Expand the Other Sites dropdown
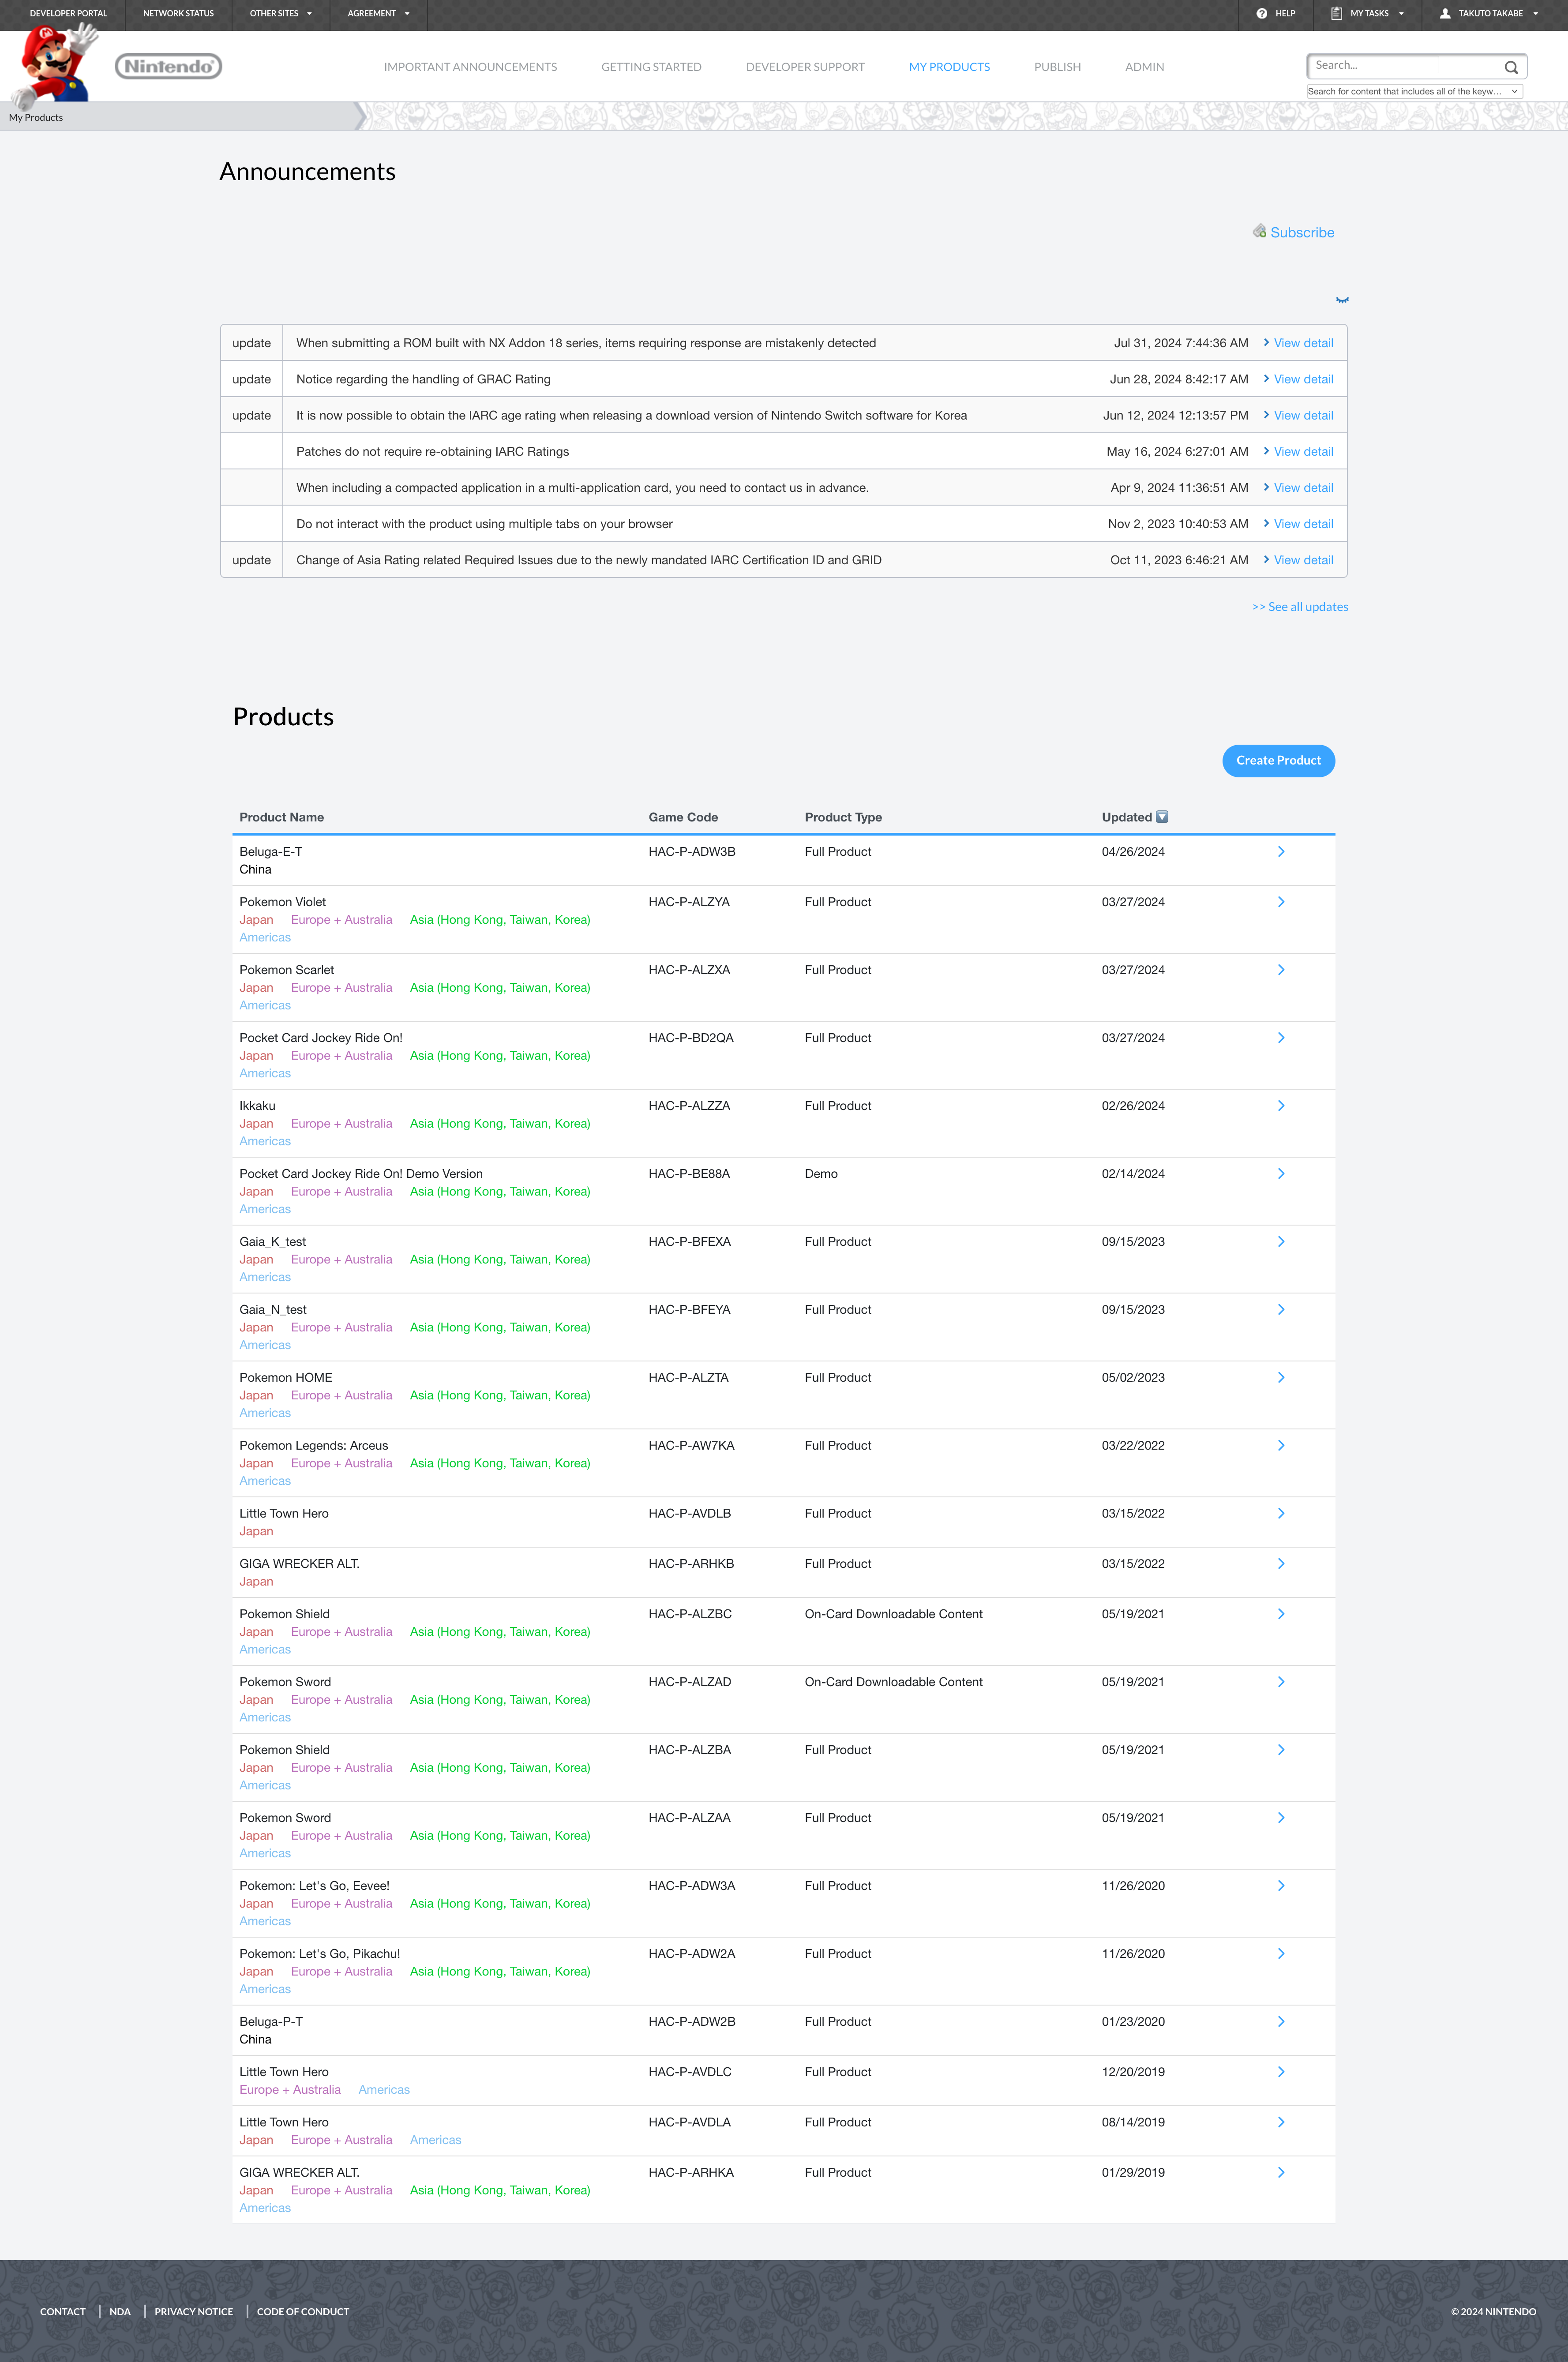This screenshot has width=1568, height=2362. 281,14
